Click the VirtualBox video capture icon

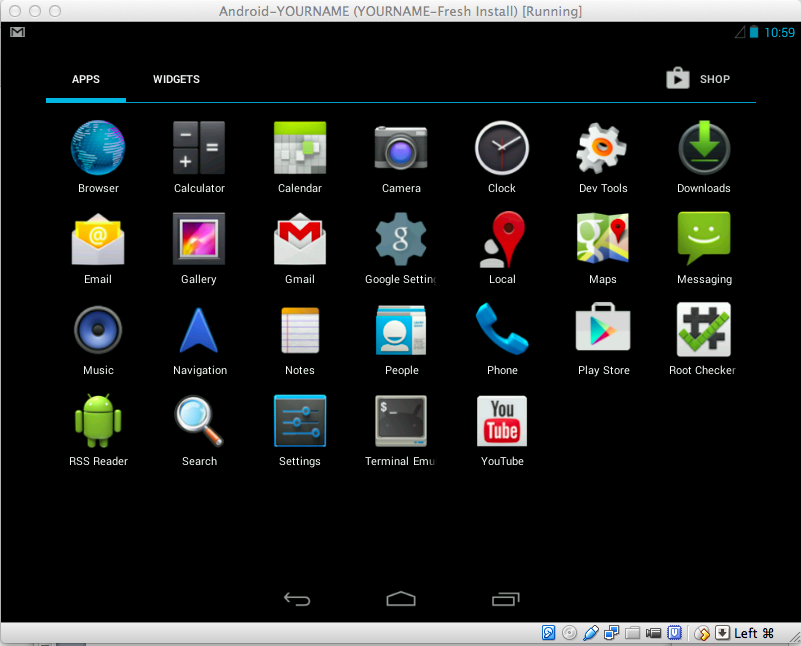(x=653, y=633)
